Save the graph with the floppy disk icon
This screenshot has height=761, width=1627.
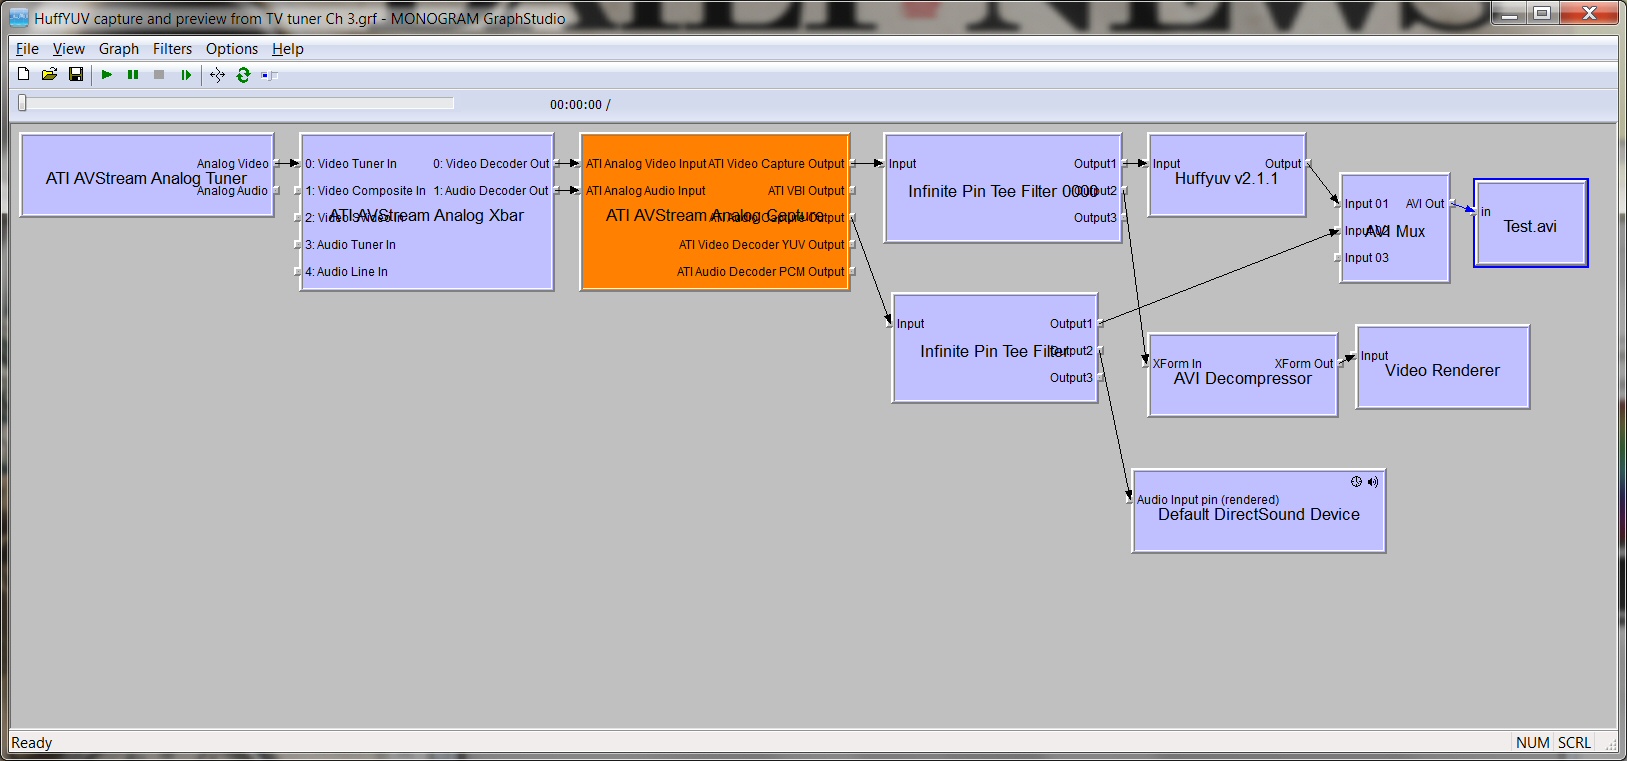[x=75, y=75]
